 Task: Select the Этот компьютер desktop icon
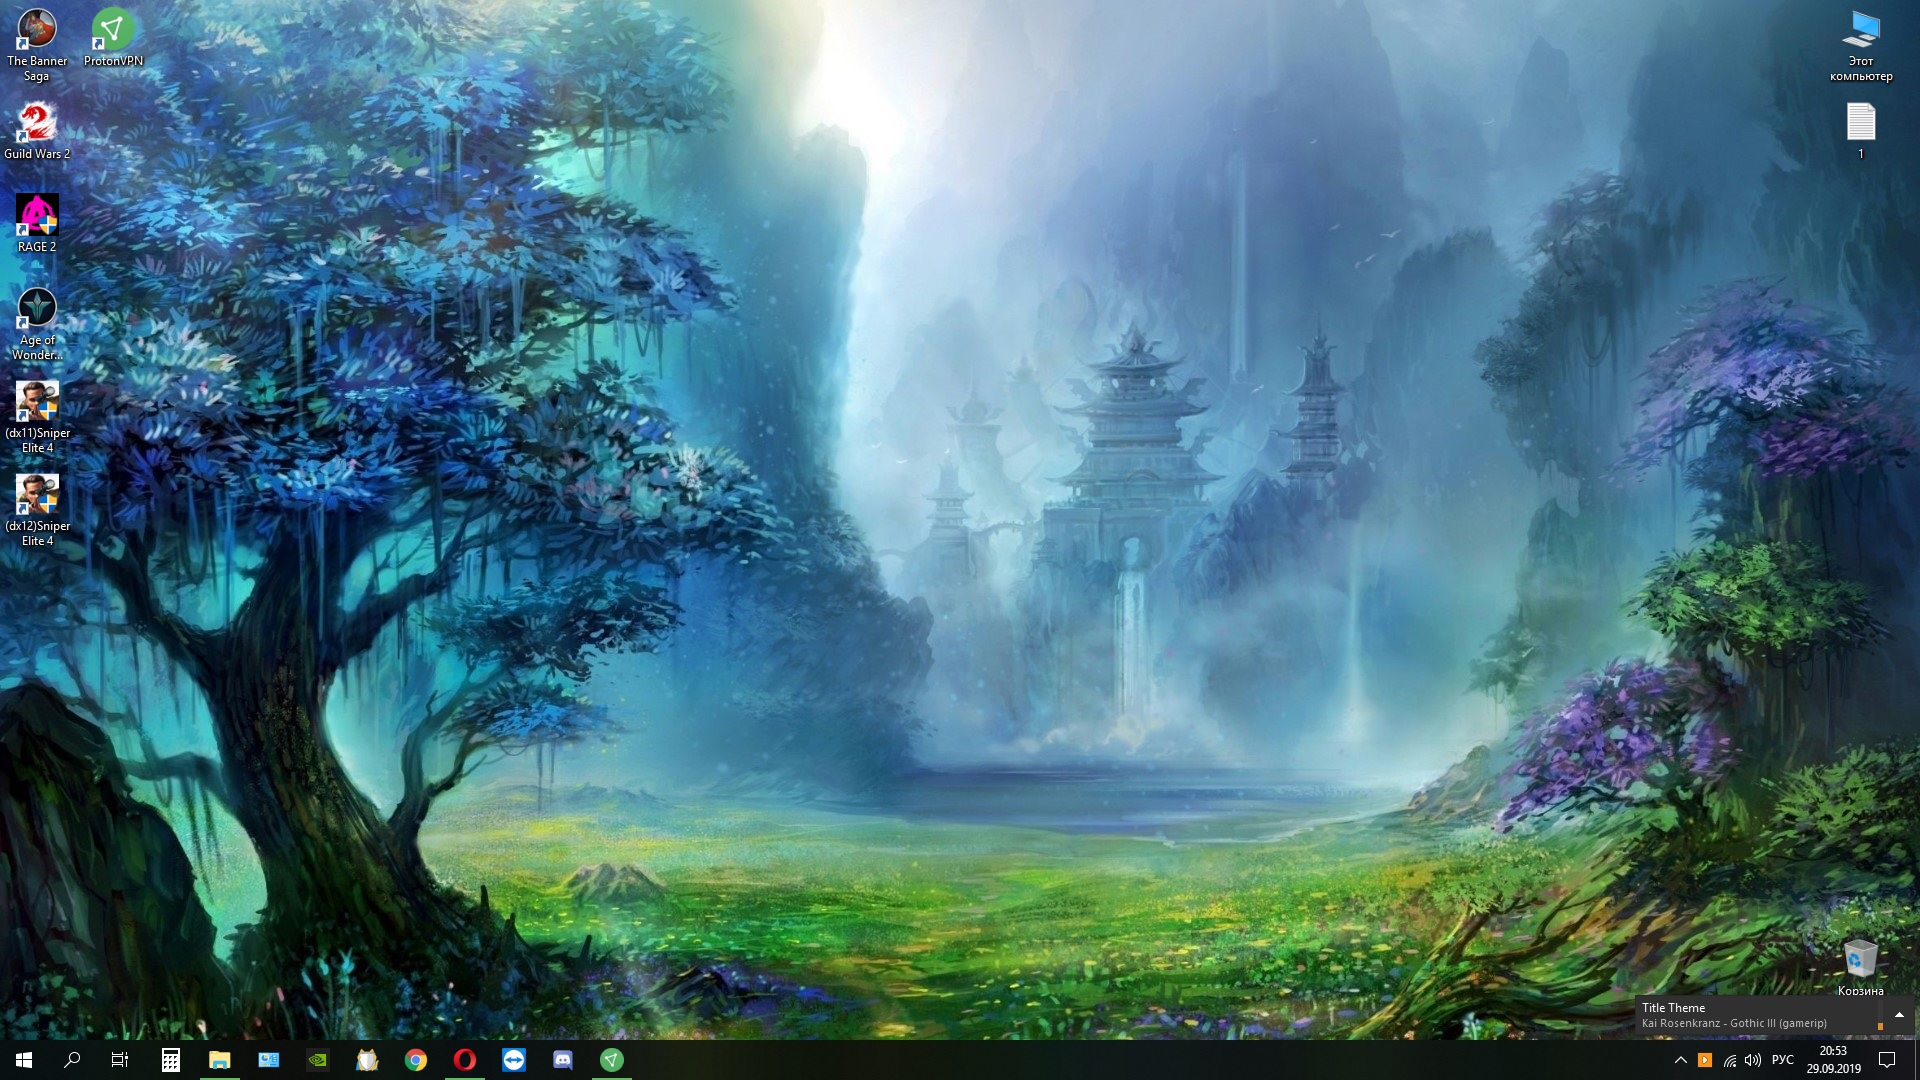coord(1861,45)
